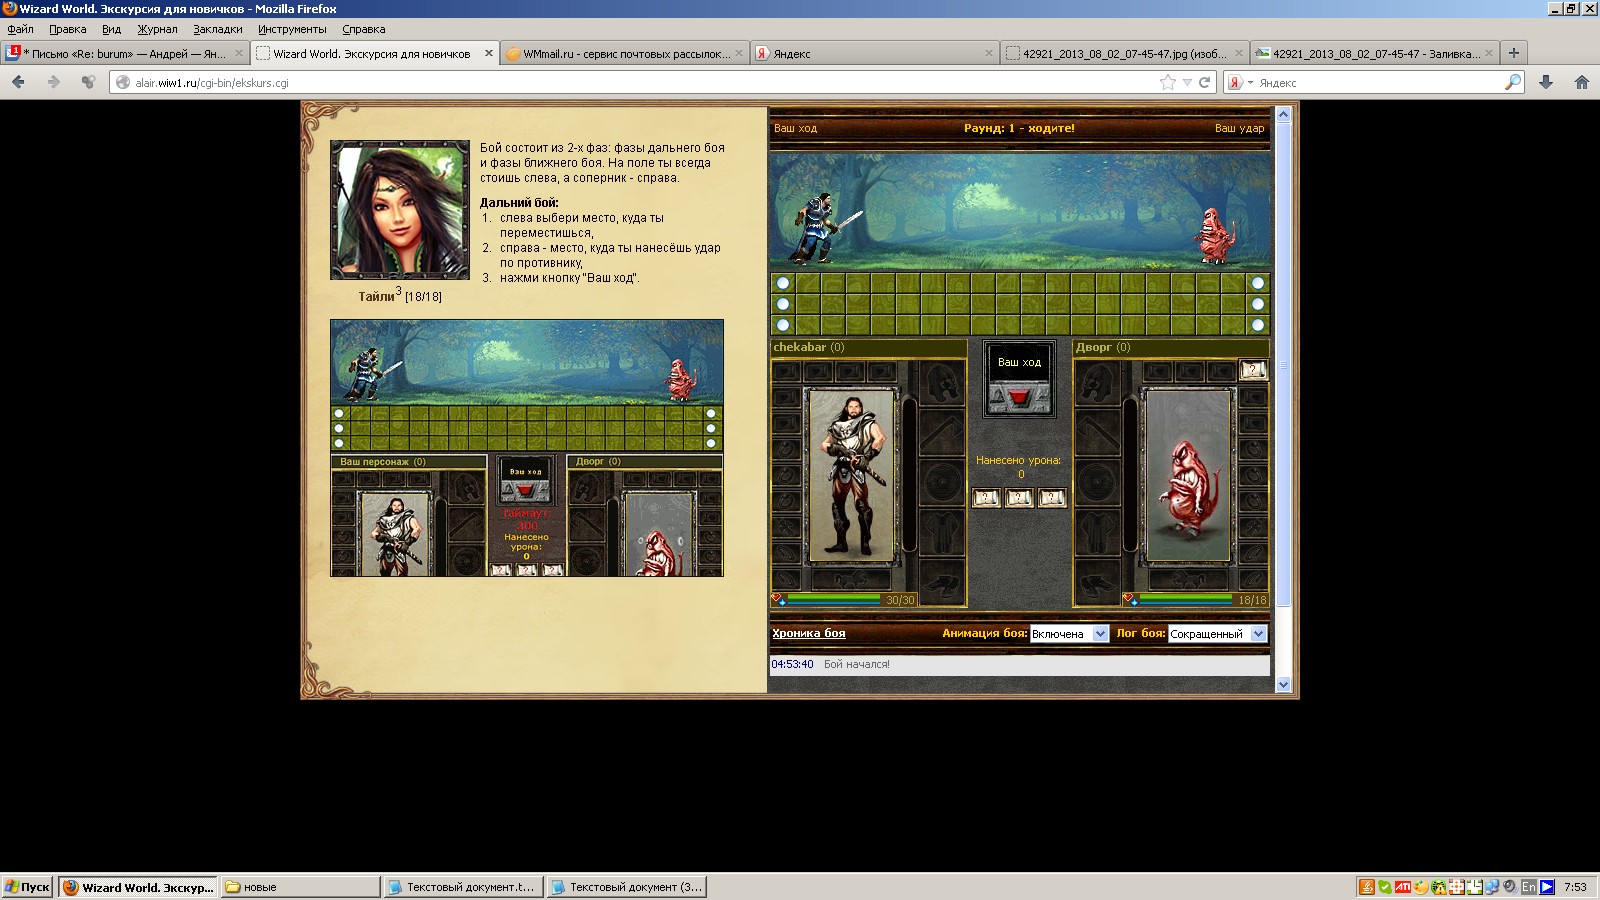Click chekabar's helmet equipment slot
Image resolution: width=1600 pixels, height=900 pixels.
coord(940,382)
